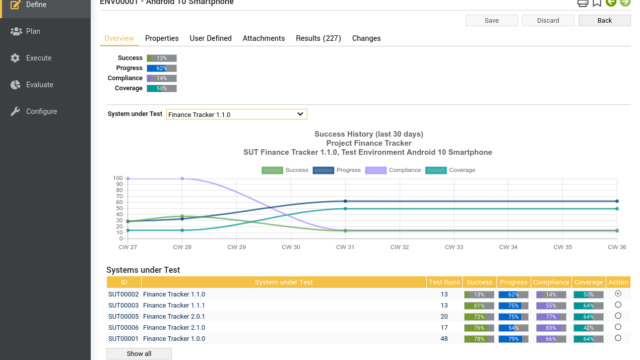
Task: Sort by the Compliance column header
Action: click(x=551, y=282)
